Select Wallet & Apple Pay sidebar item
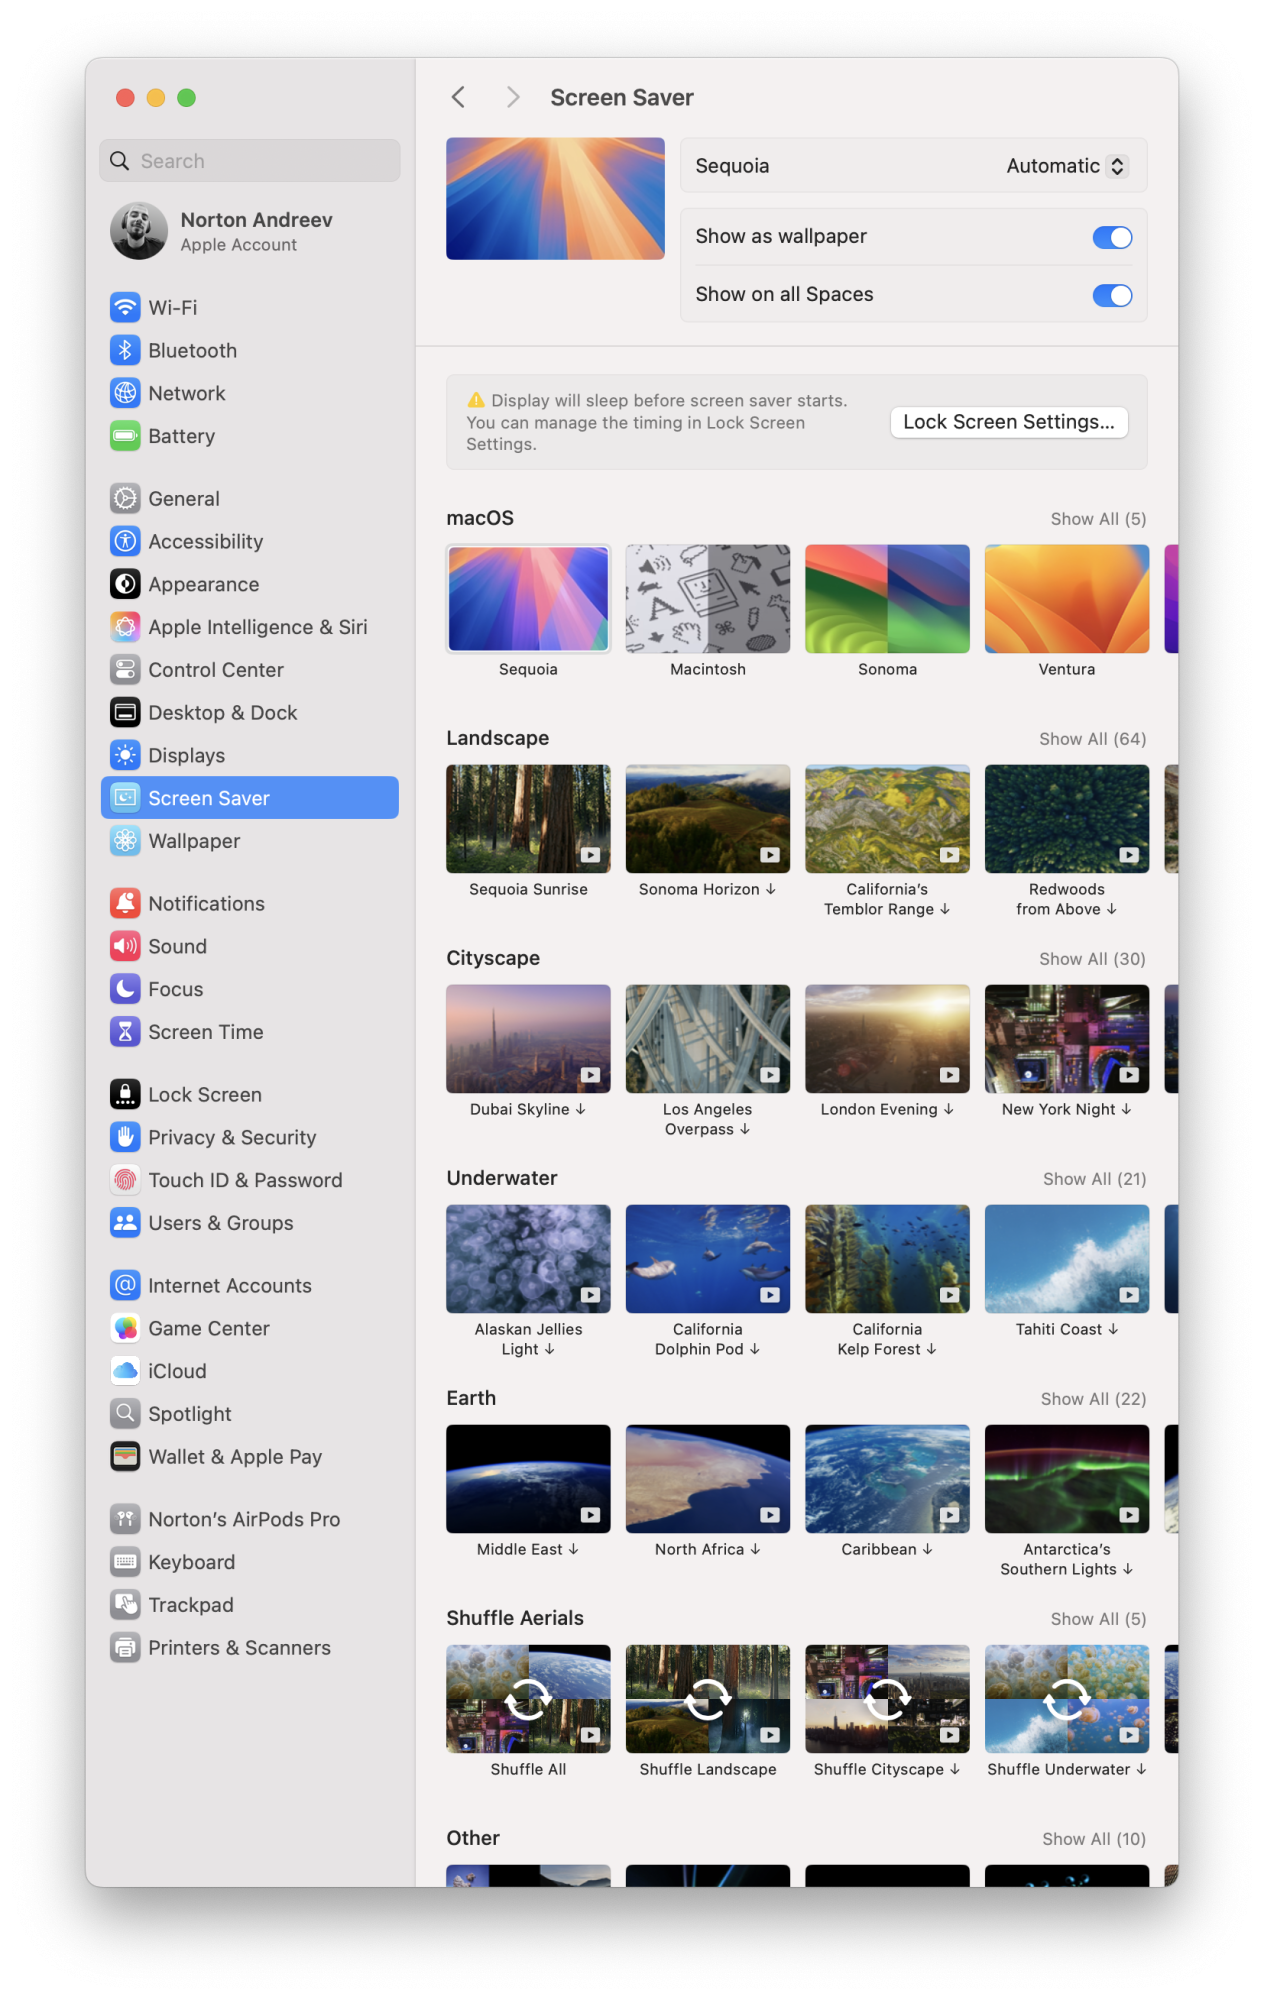Viewport: 1264px width, 2000px height. (250, 1457)
